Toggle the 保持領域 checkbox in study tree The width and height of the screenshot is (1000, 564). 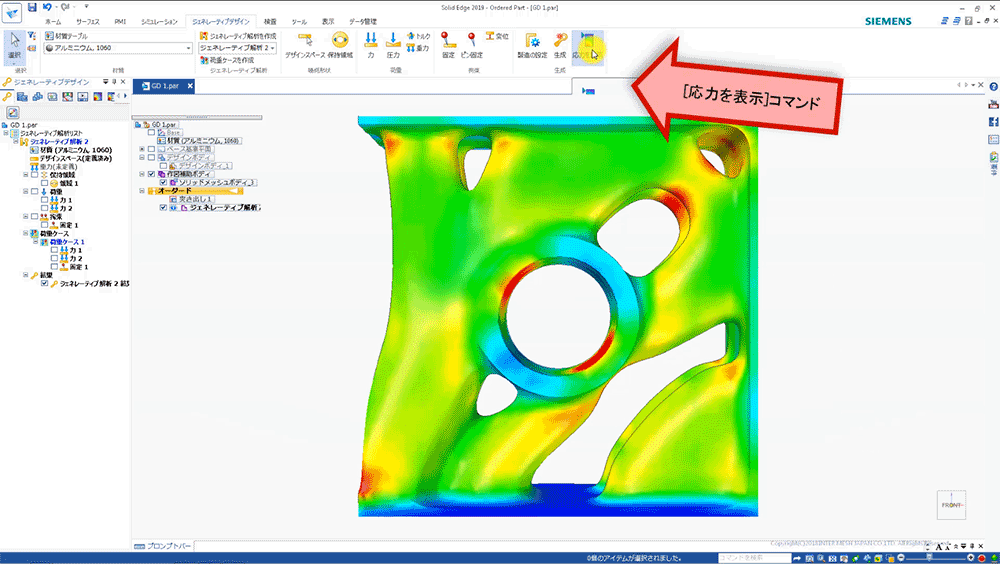tap(34, 175)
